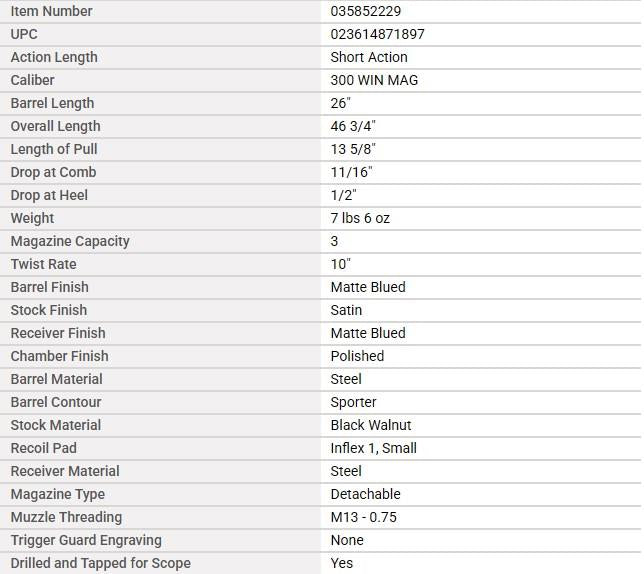This screenshot has height=574, width=644.
Task: Click the Barrel Contour value Sporter
Action: 353,402
